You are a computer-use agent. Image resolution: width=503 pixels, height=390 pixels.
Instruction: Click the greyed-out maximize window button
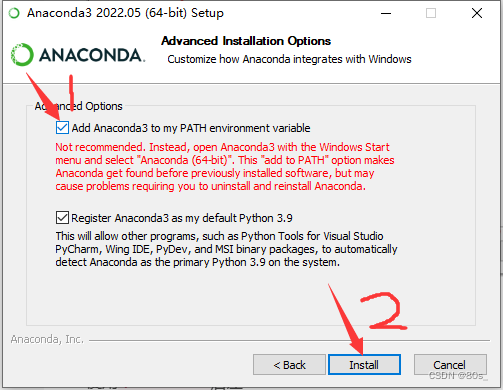click(431, 13)
